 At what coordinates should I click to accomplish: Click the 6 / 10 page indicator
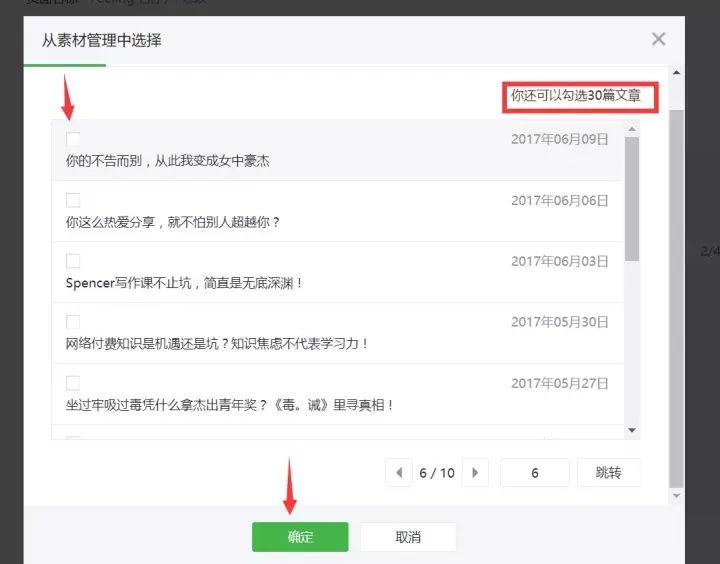(437, 473)
